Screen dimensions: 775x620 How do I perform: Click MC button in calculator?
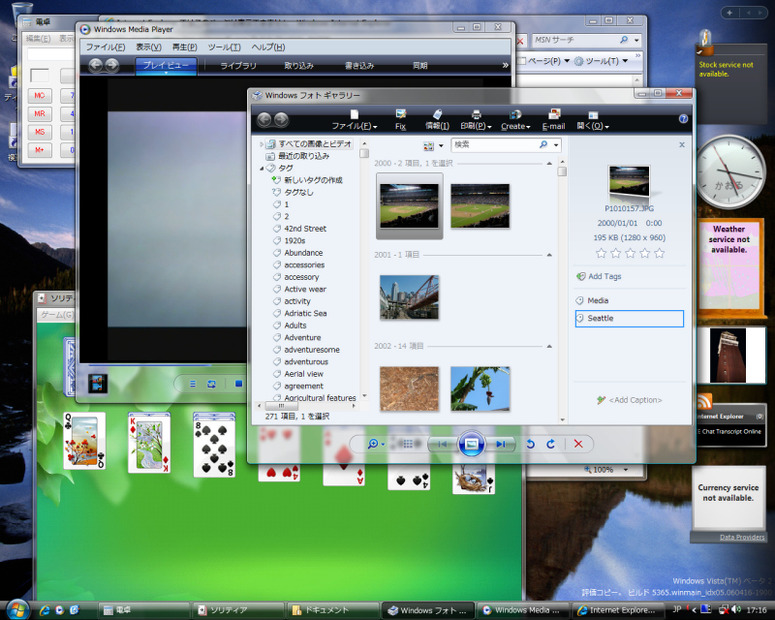point(40,95)
